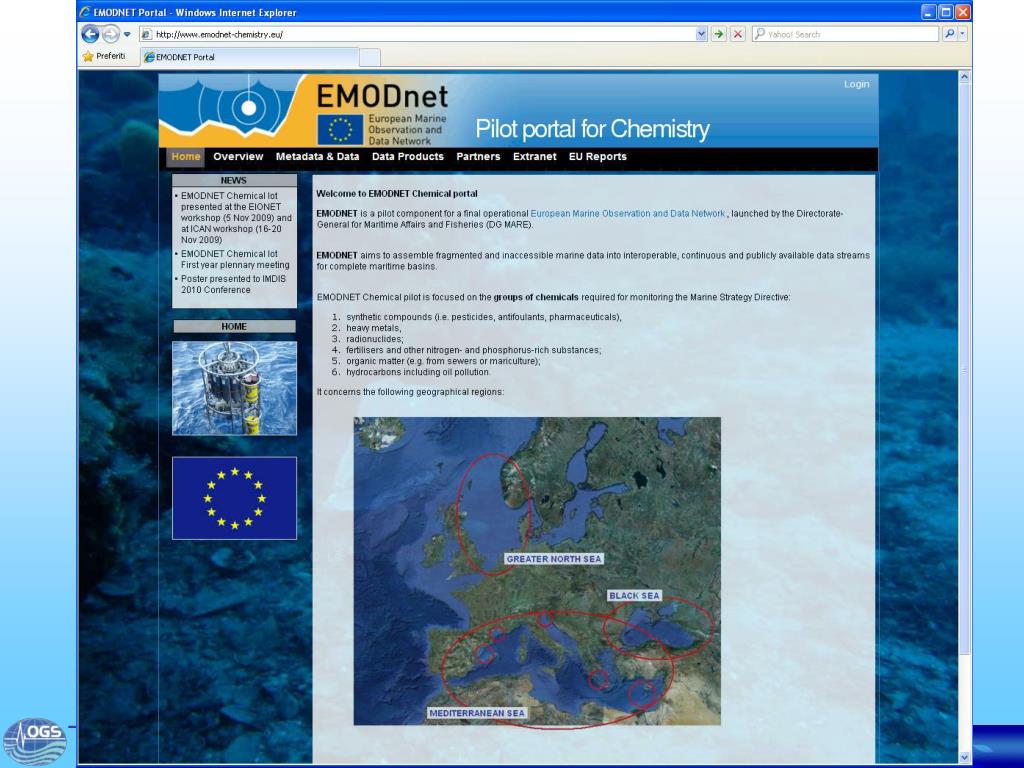Image resolution: width=1024 pixels, height=768 pixels.
Task: Open the First year plennary meeting news
Action: [x=235, y=259]
